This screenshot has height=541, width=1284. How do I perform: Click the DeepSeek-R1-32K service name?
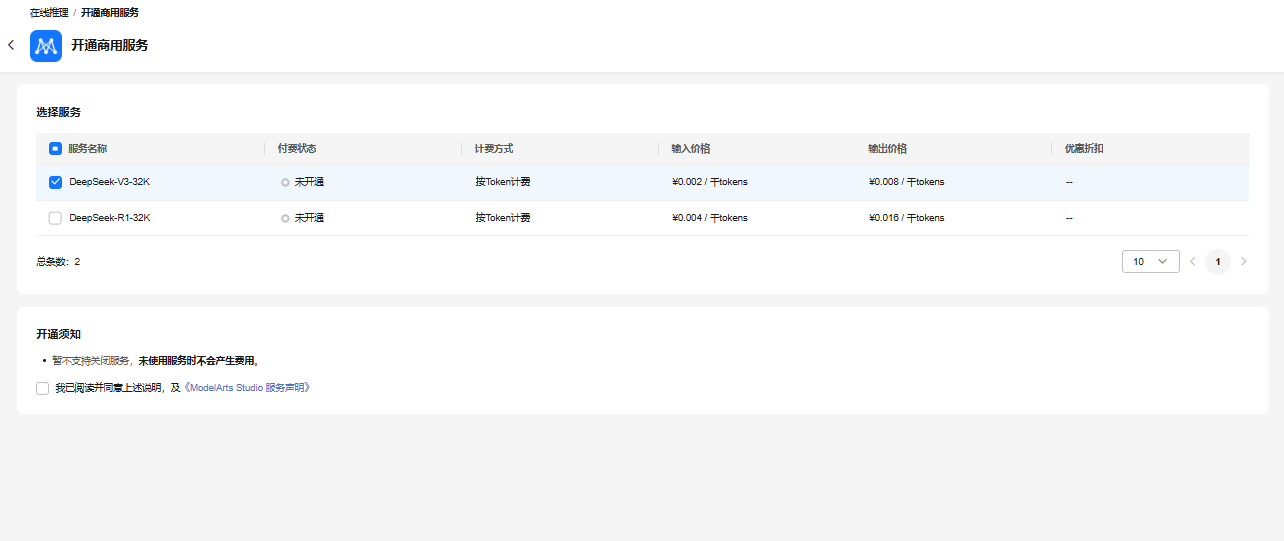coord(110,217)
